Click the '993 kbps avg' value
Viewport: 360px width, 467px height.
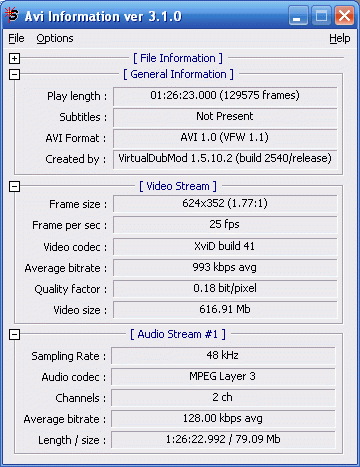tap(225, 268)
